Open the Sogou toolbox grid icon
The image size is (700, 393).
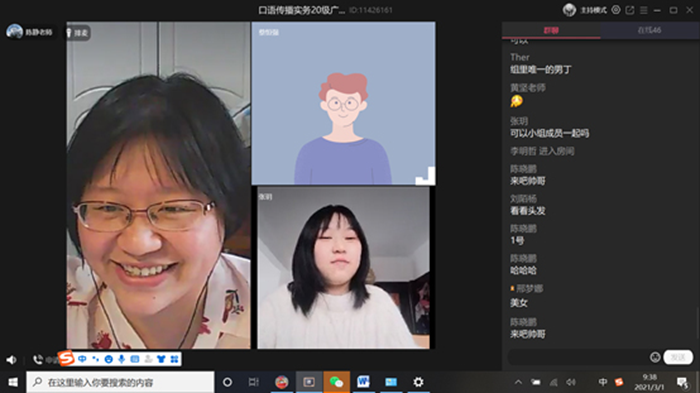175,359
